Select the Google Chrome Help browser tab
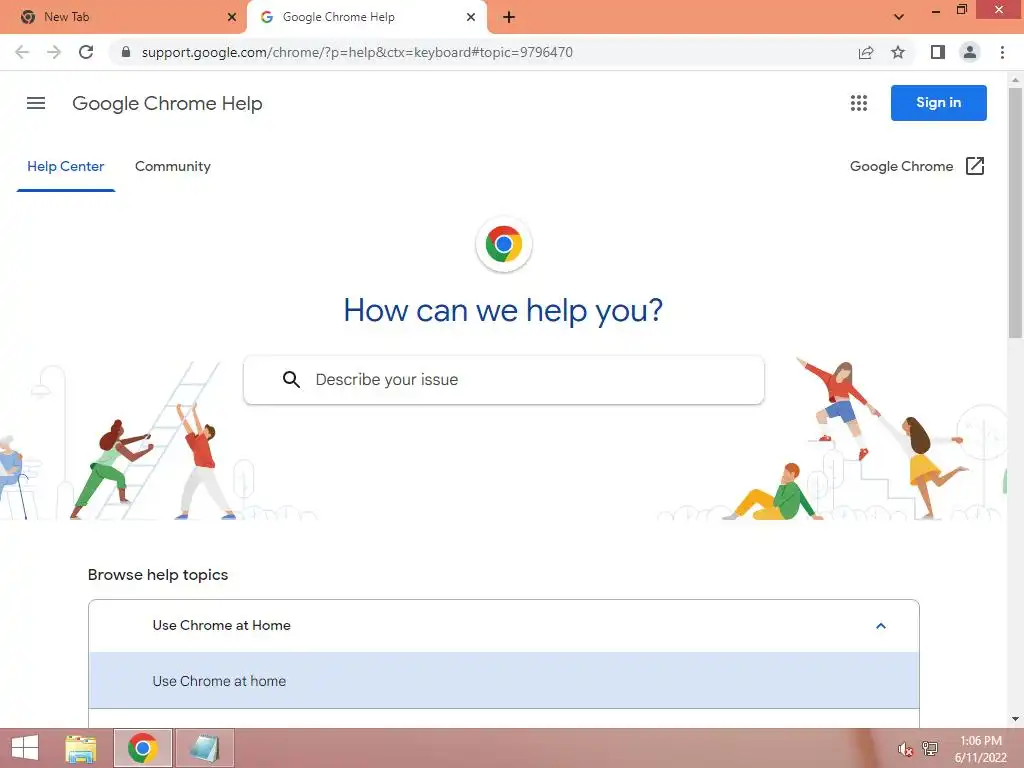Screen dimensions: 1024x768 coord(366,17)
